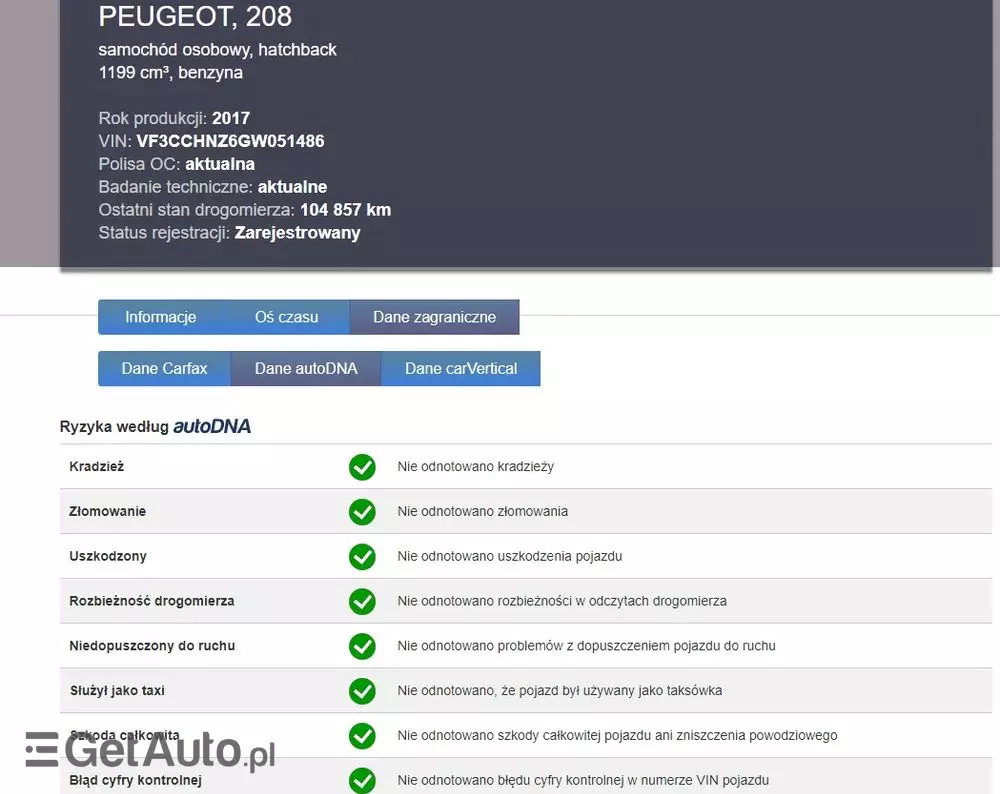The height and width of the screenshot is (794, 1000).
Task: Click the green checkmark beside Złomowanie
Action: pos(362,512)
